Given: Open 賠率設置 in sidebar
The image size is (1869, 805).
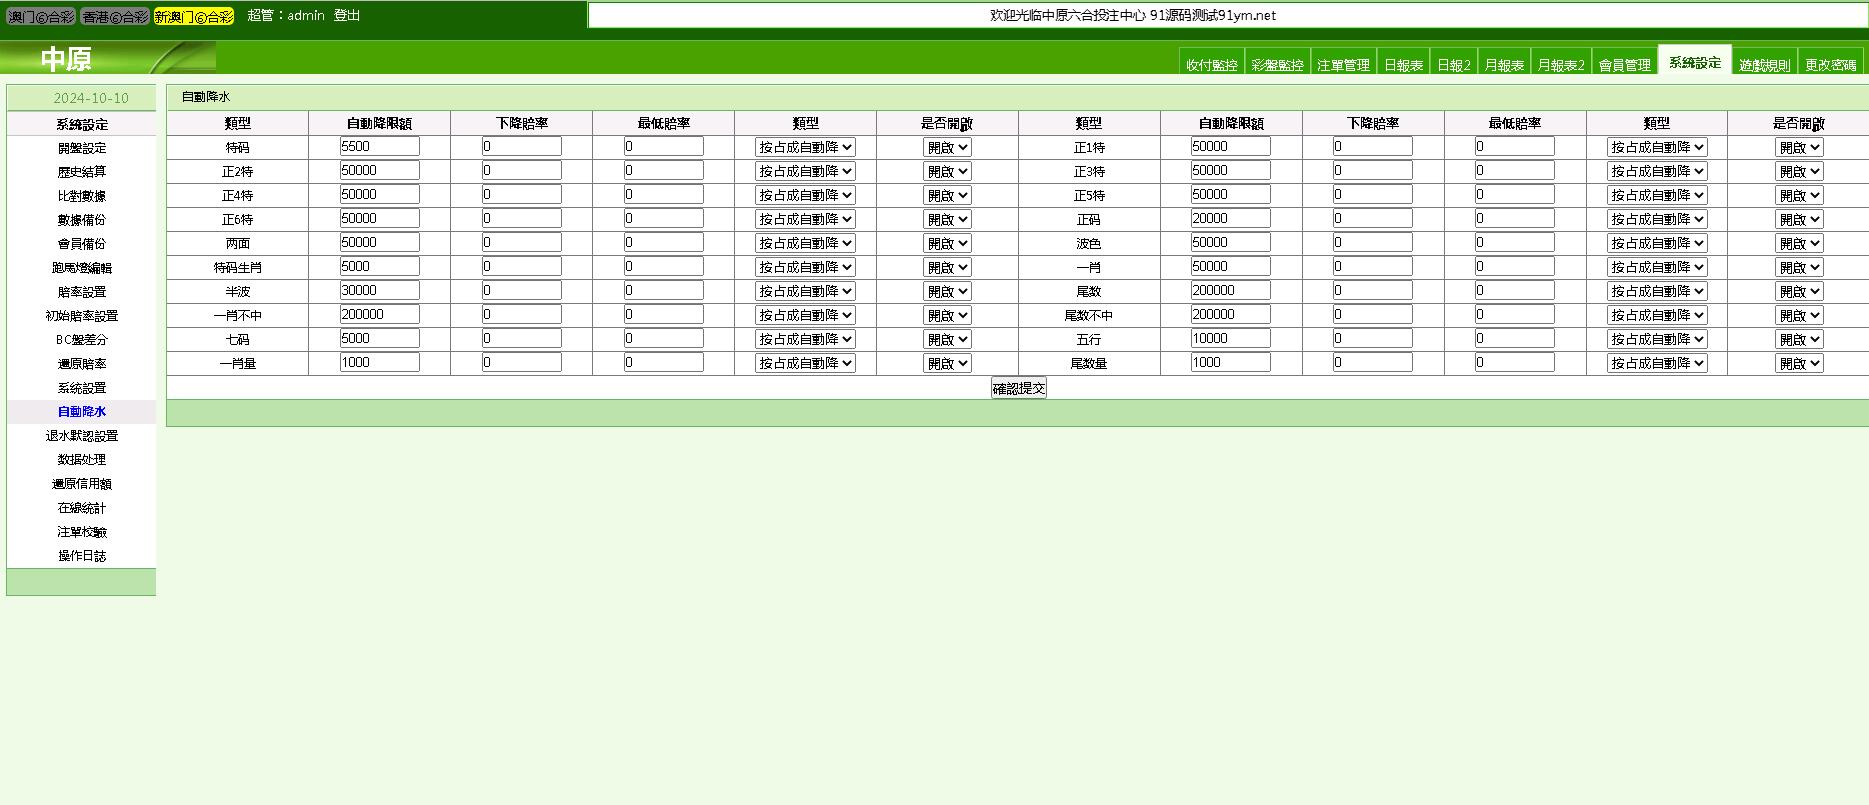Looking at the screenshot, I should pyautogui.click(x=81, y=292).
